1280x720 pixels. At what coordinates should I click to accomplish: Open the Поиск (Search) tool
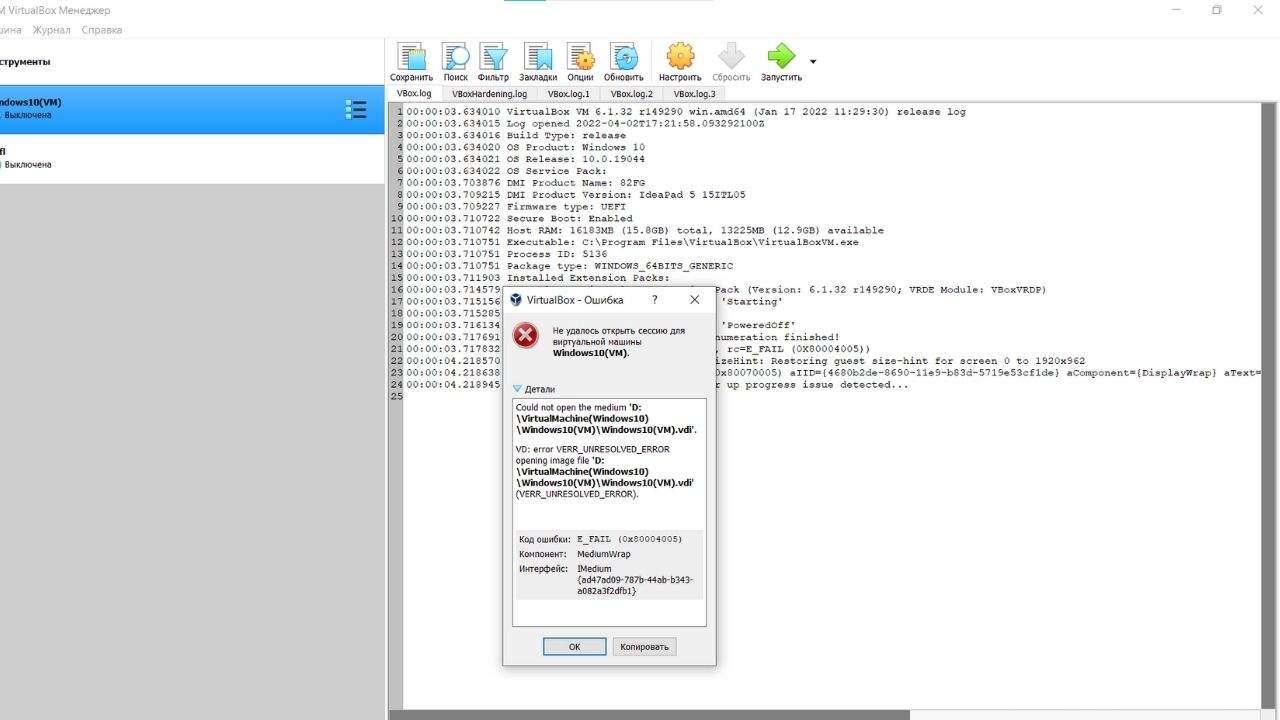[455, 62]
